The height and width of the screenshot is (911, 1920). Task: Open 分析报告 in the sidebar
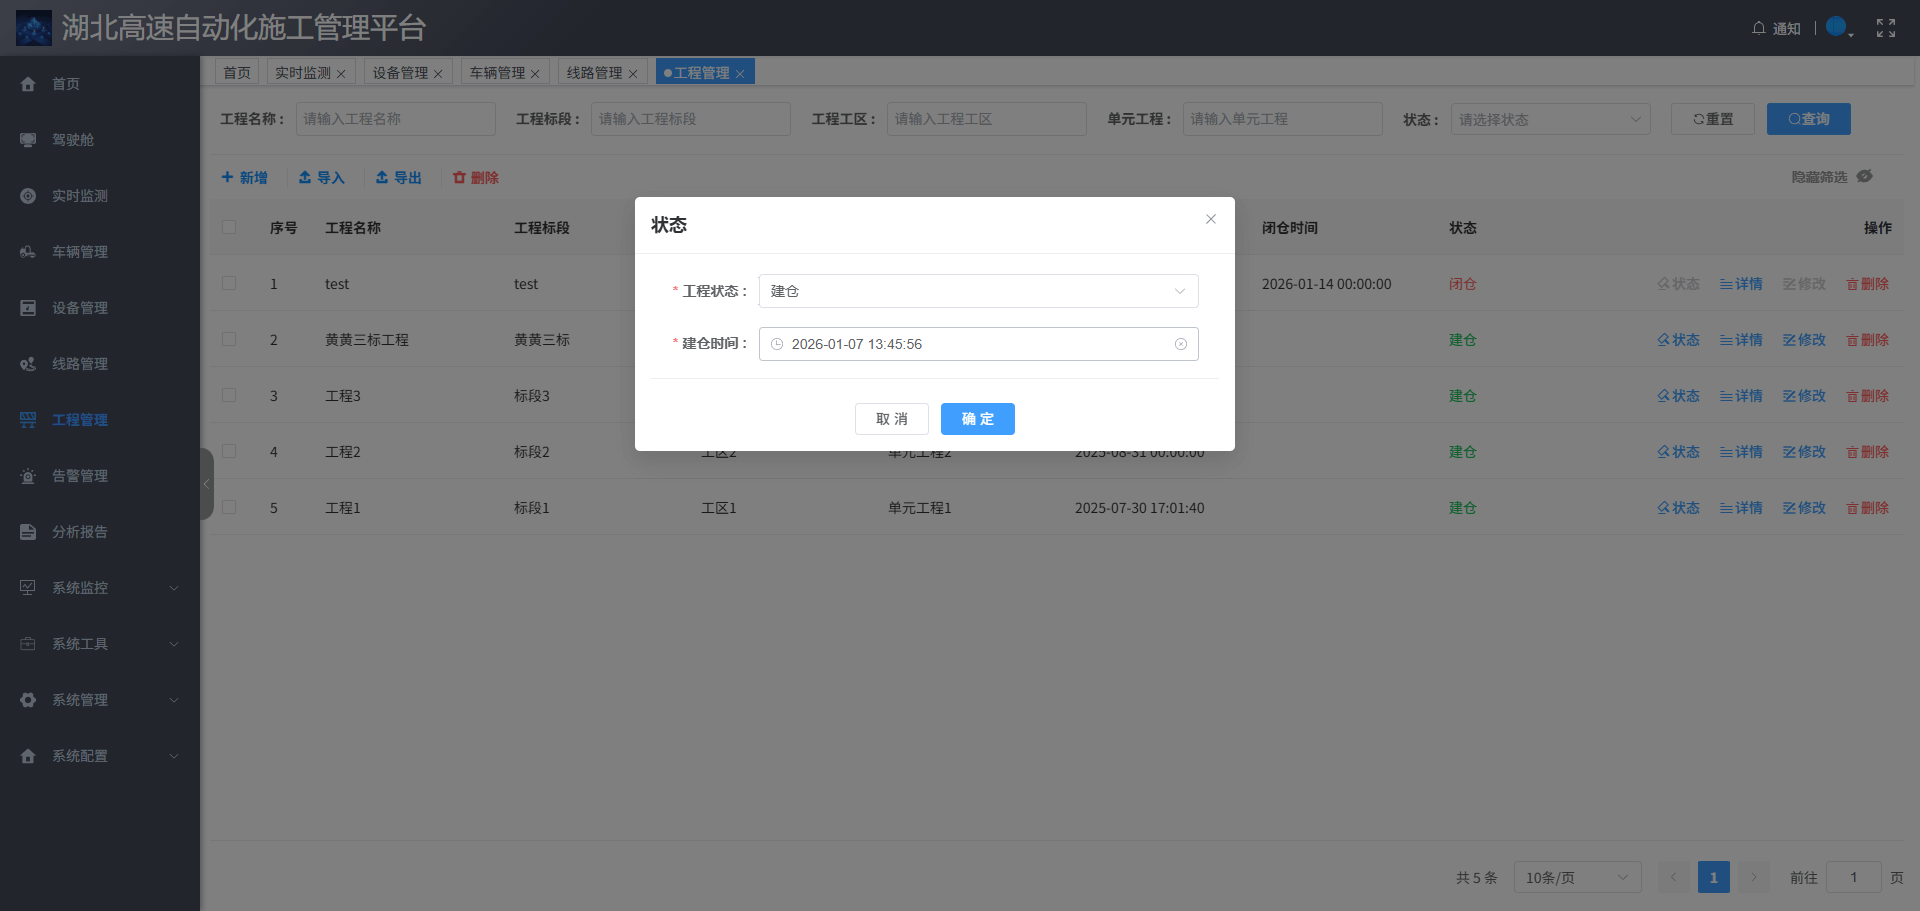coord(80,532)
